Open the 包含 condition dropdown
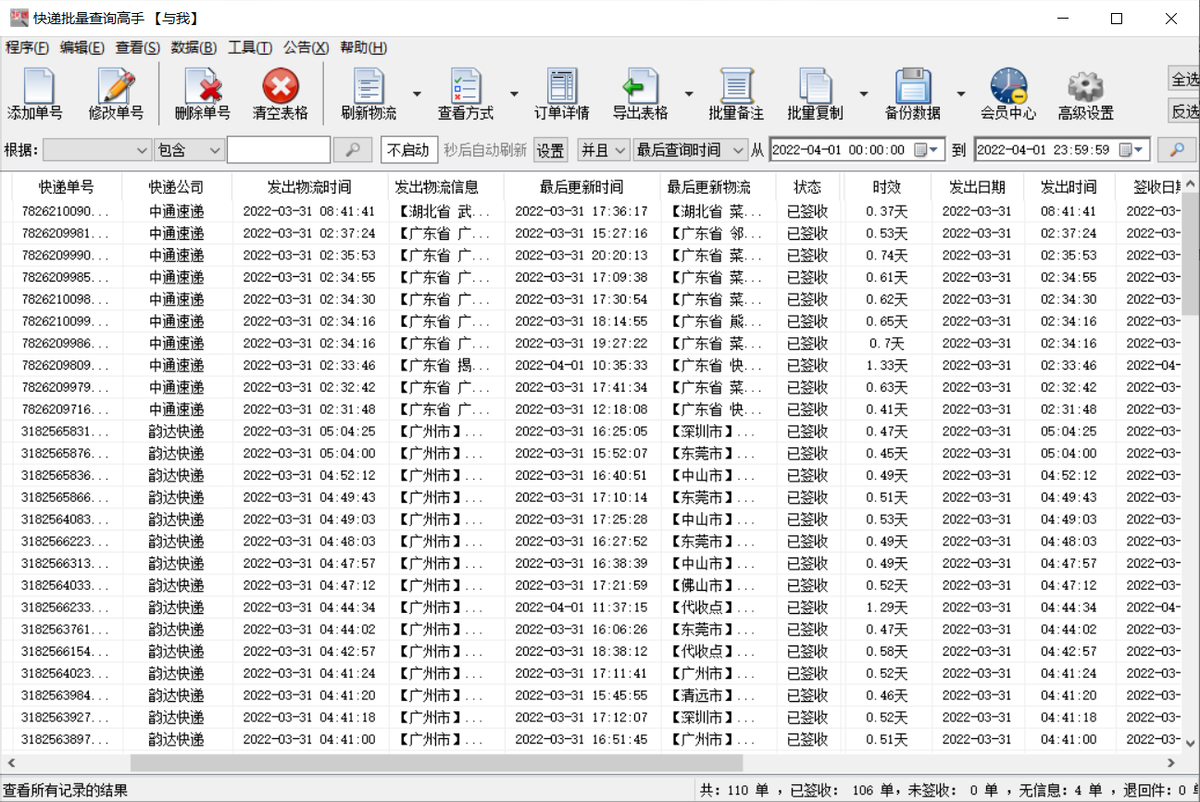The image size is (1200, 802). coord(189,150)
